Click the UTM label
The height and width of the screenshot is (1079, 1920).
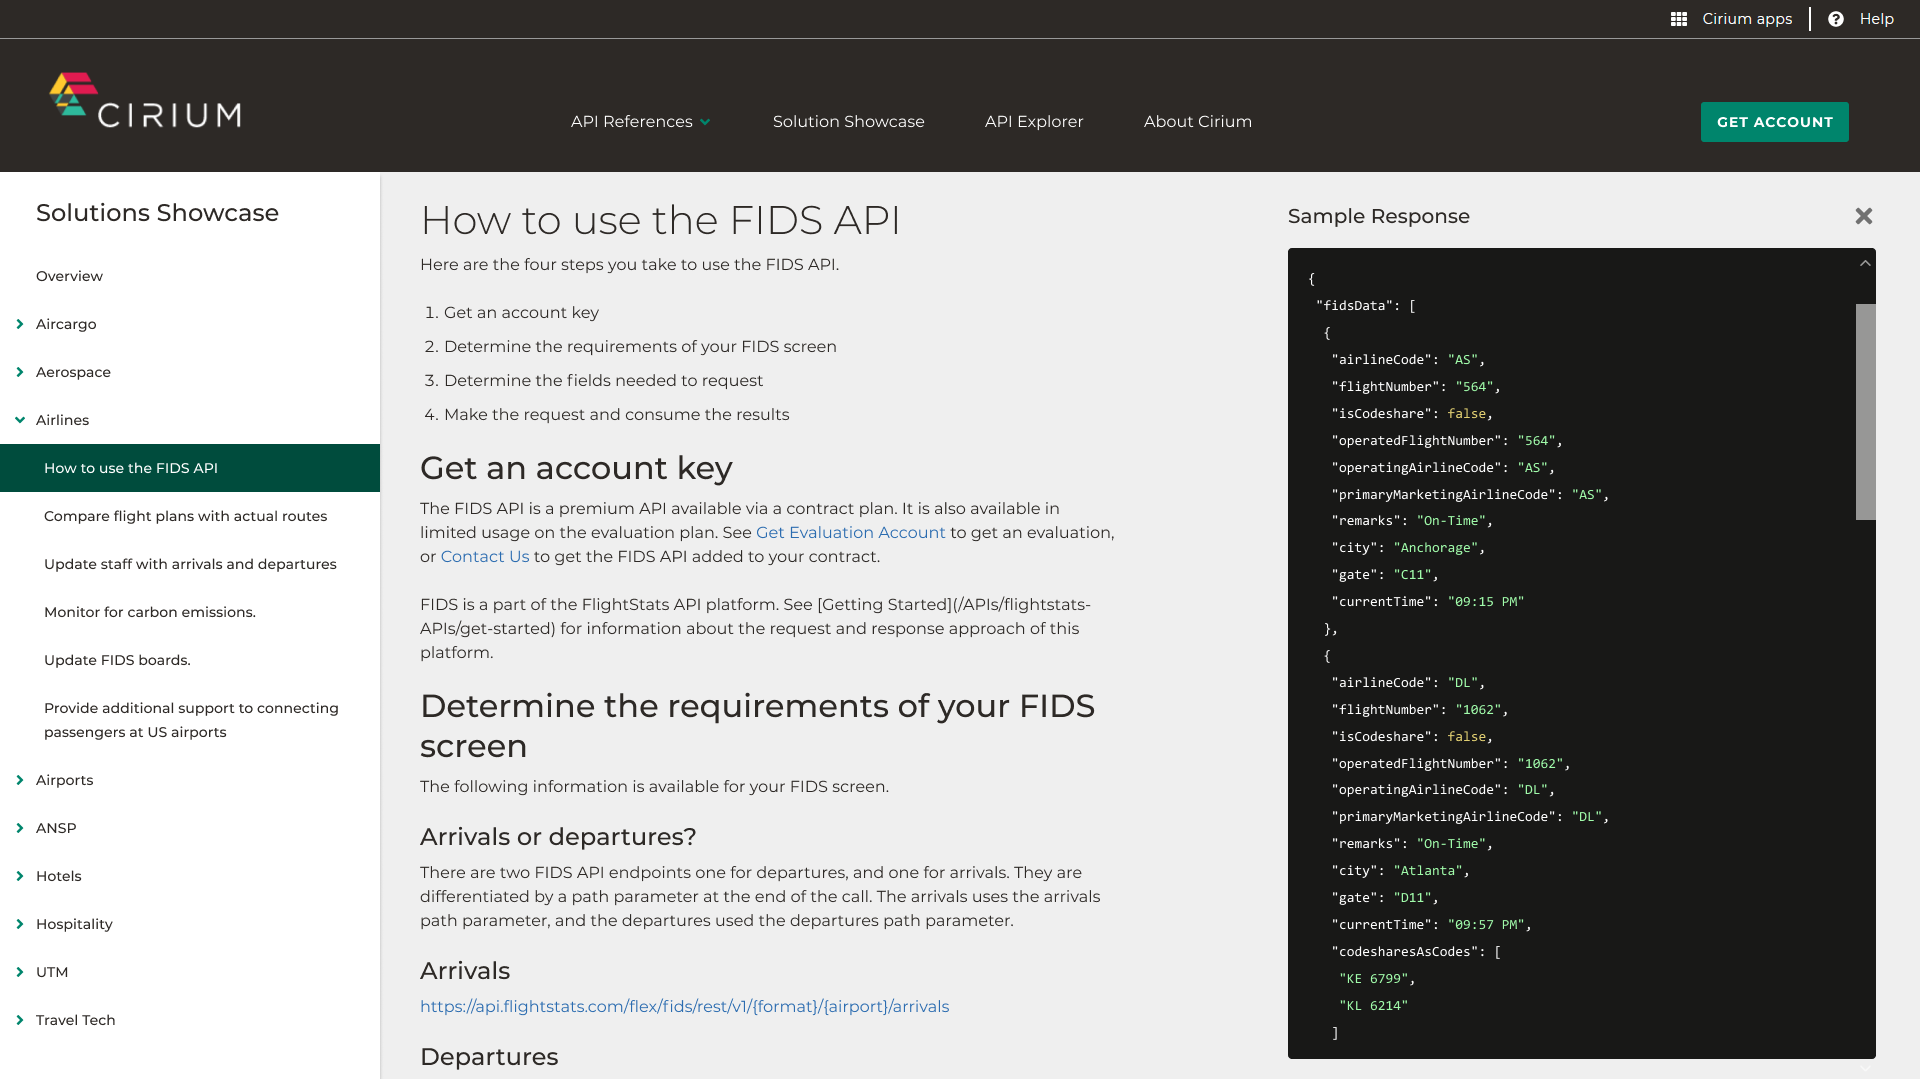pyautogui.click(x=52, y=972)
